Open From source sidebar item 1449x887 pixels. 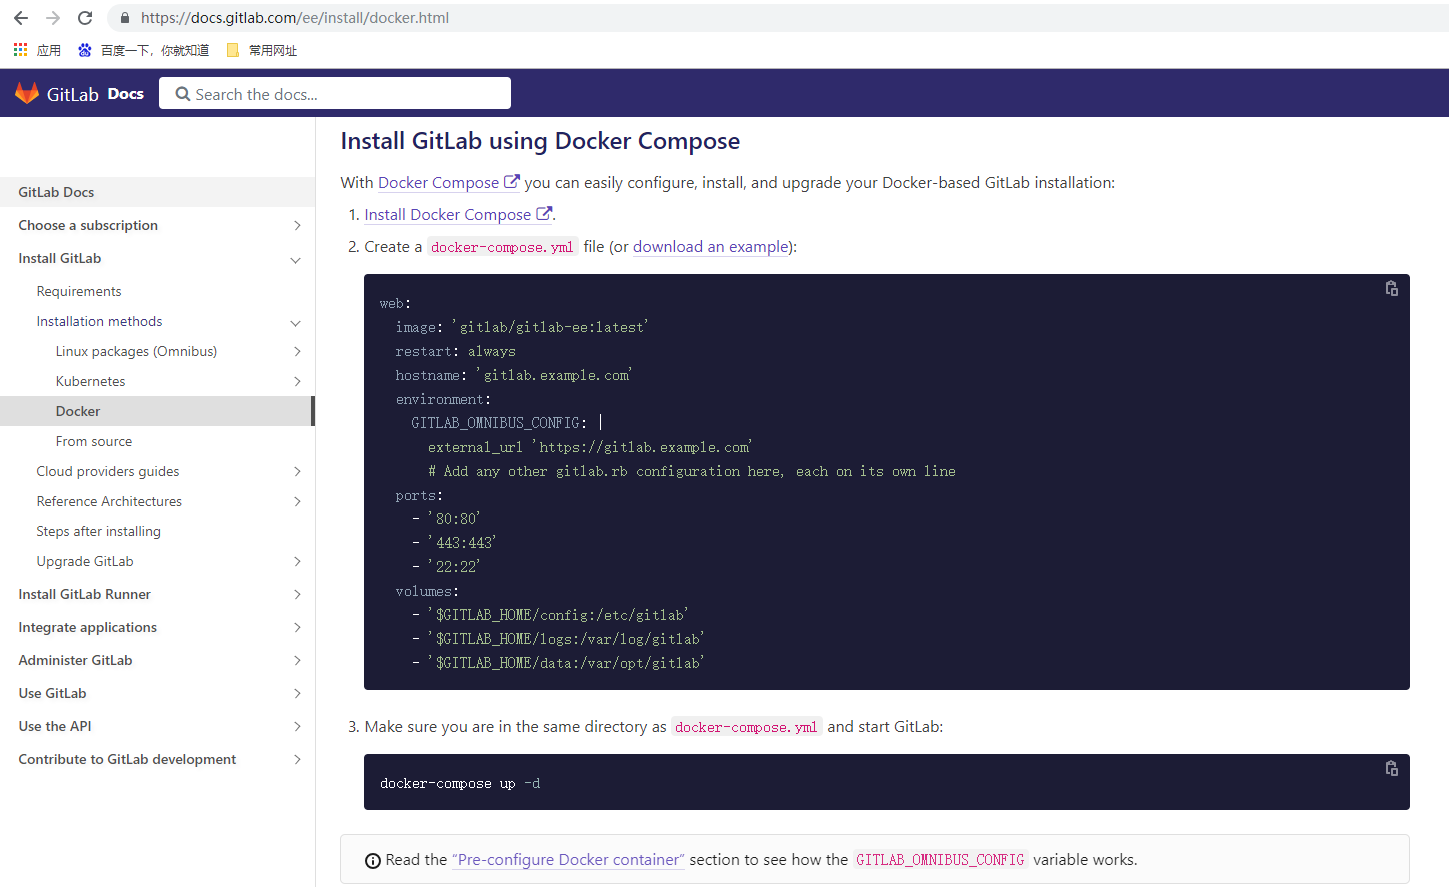click(x=94, y=441)
